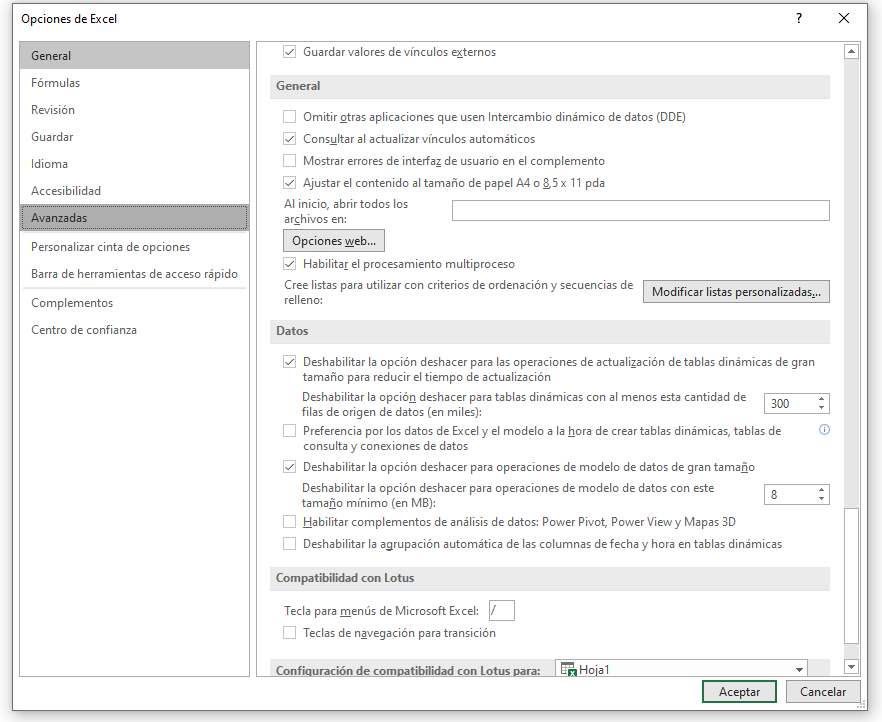Click the Hoja1 sheet icon in dropdown
882x722 pixels.
569,669
